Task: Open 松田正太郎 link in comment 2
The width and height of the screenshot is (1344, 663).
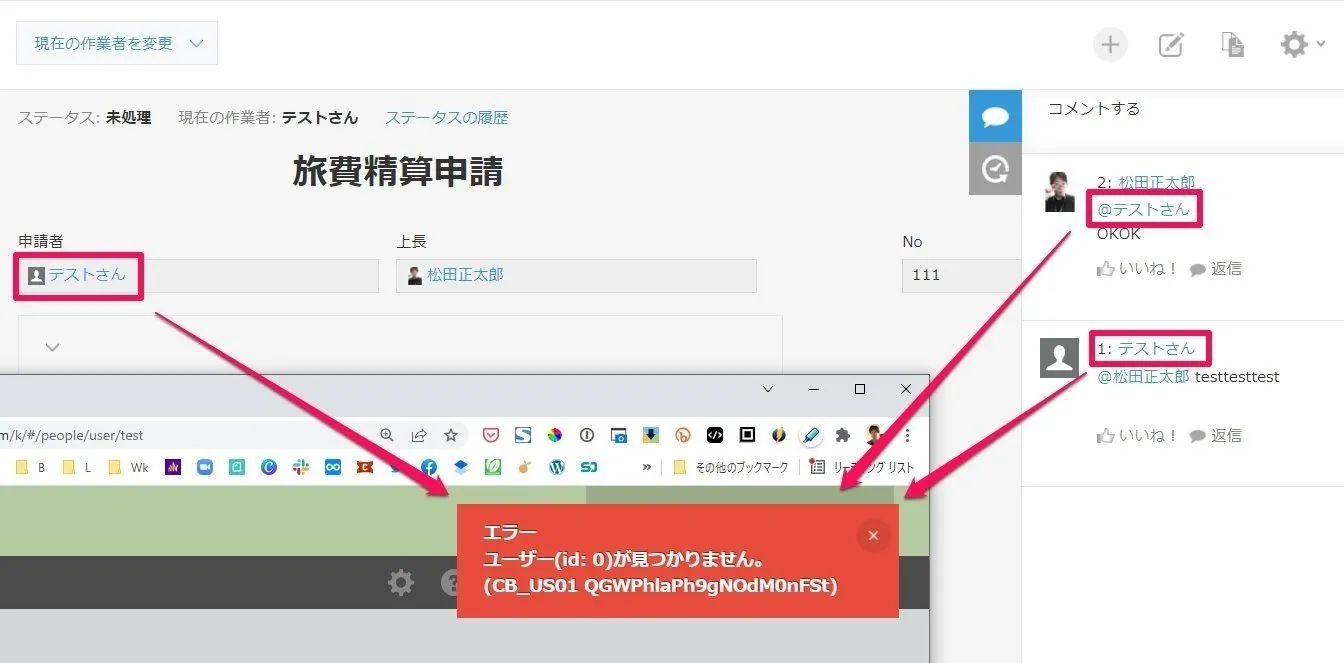Action: tap(1157, 182)
